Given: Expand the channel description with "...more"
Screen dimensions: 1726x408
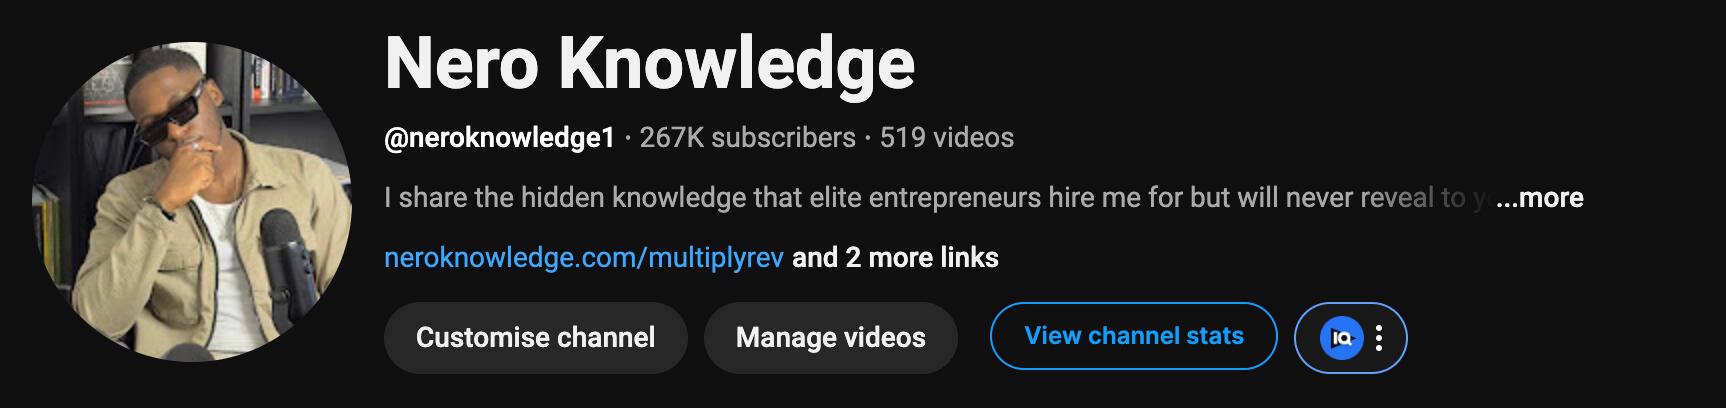Looking at the screenshot, I should point(1539,198).
